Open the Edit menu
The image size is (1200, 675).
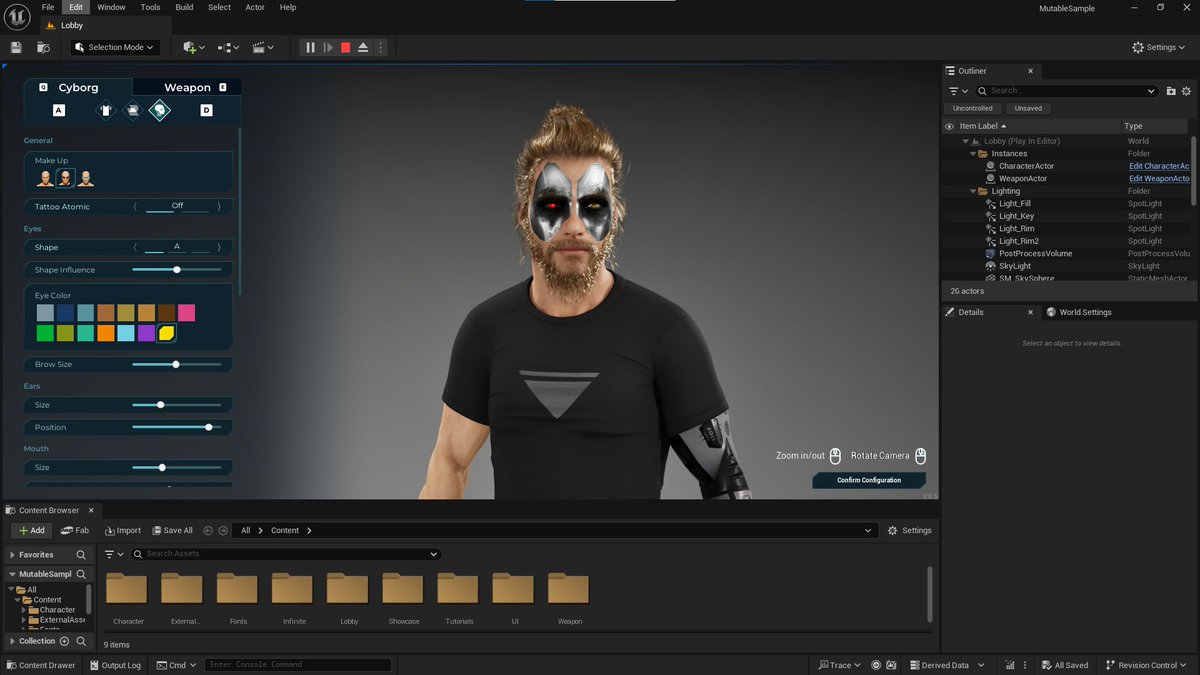coord(76,7)
